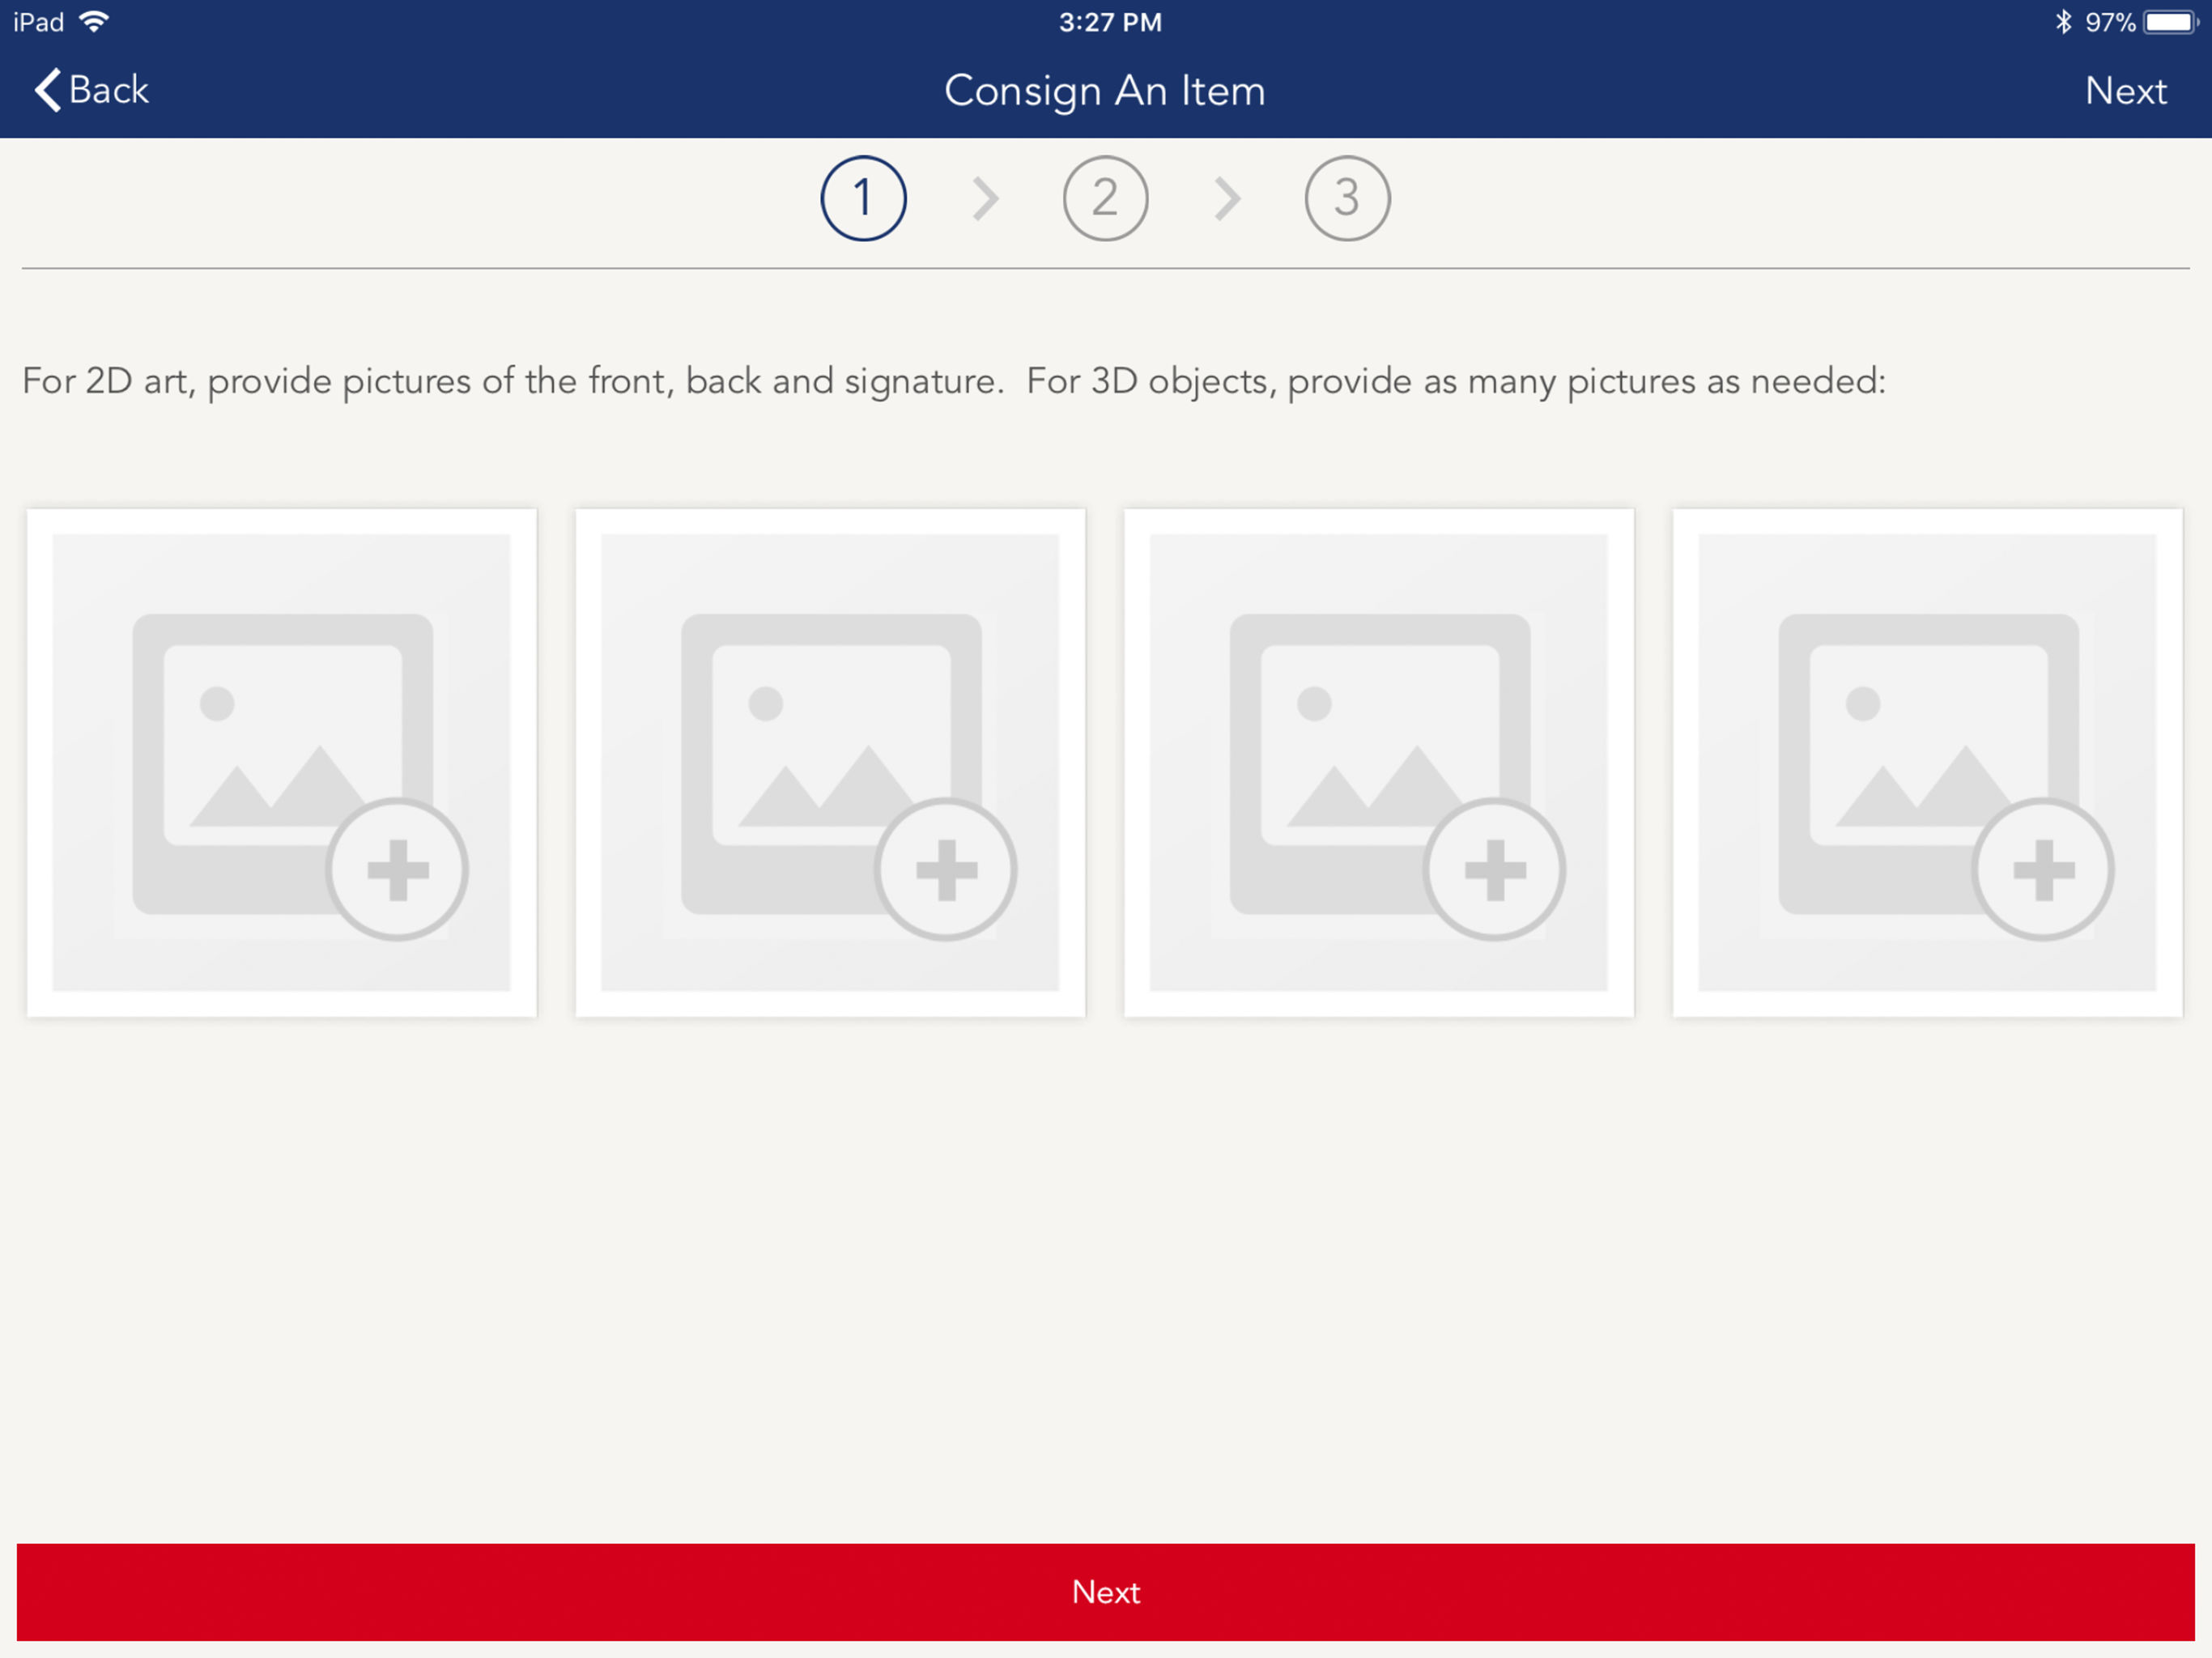Click the Bluetooth icon in status bar
This screenshot has height=1658, width=2212.
click(2063, 21)
